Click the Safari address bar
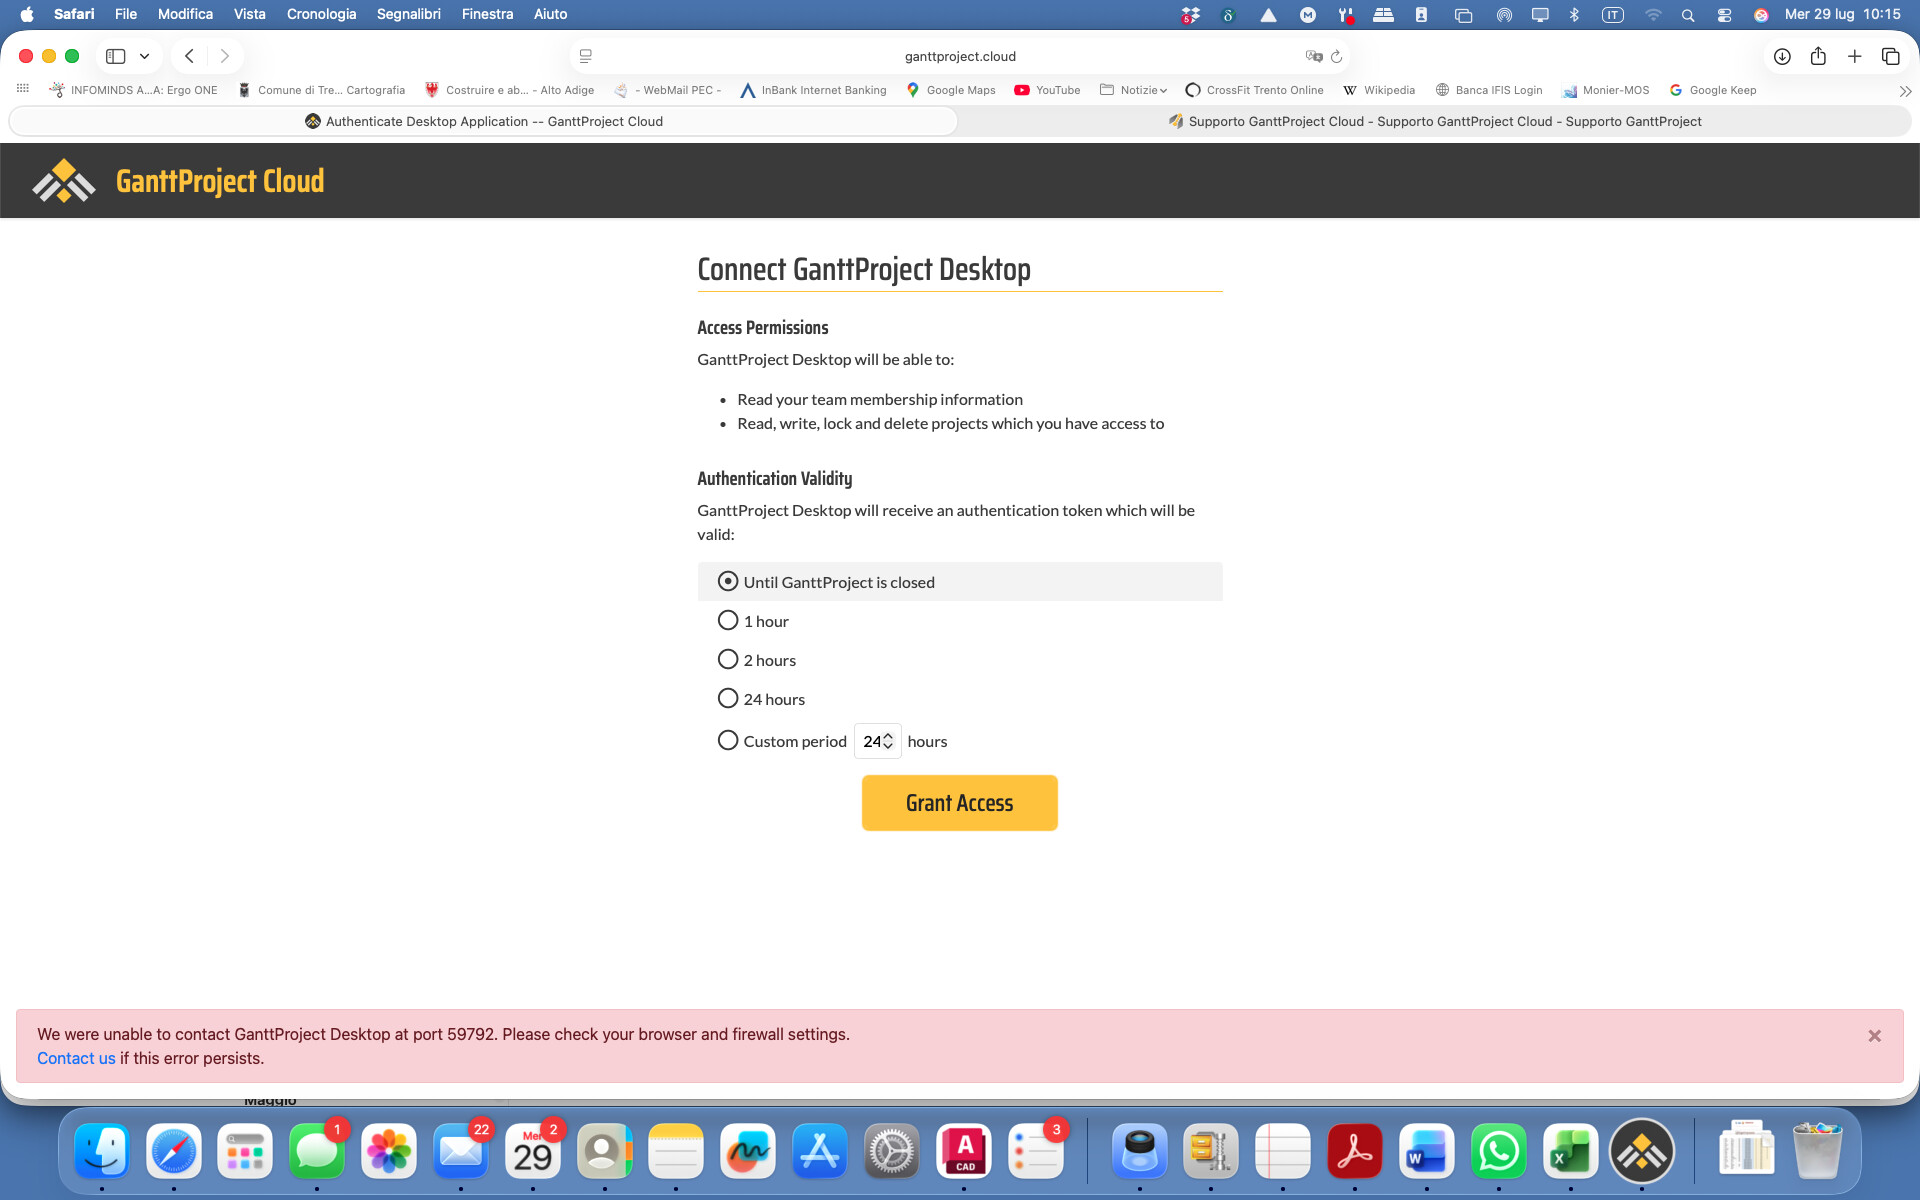 click(960, 57)
